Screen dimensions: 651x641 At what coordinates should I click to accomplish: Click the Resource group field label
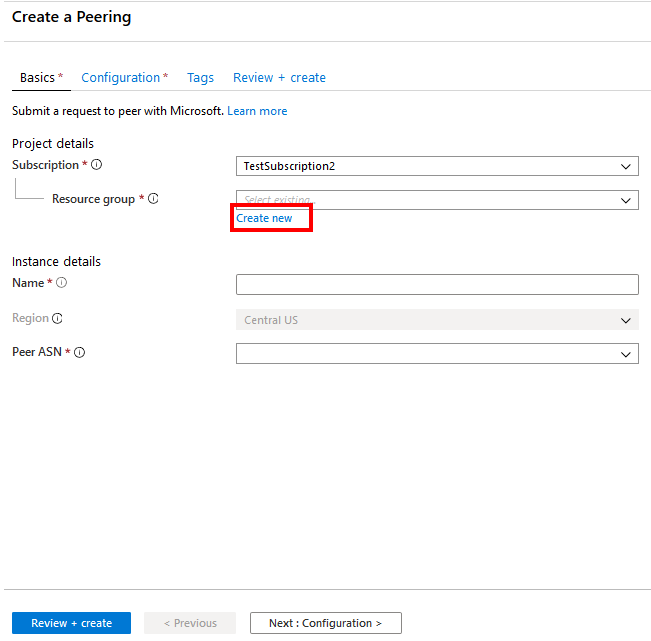point(93,199)
